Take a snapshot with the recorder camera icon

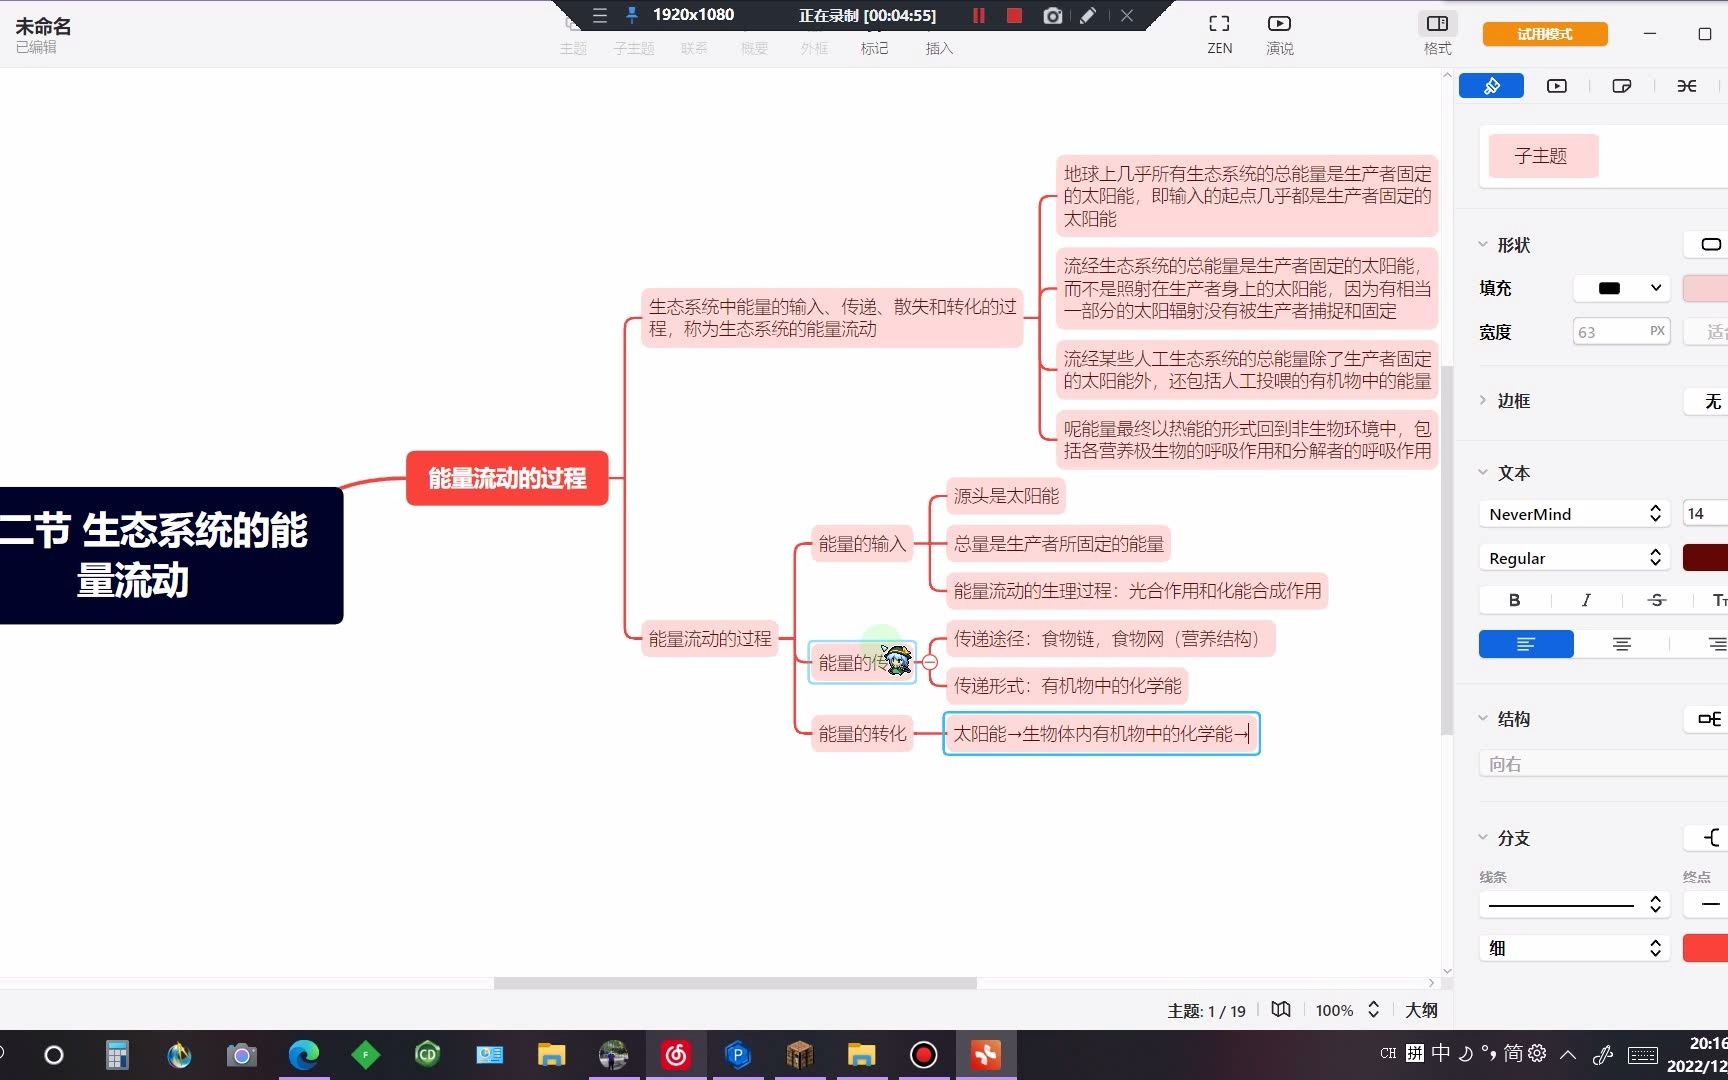[x=1052, y=15]
